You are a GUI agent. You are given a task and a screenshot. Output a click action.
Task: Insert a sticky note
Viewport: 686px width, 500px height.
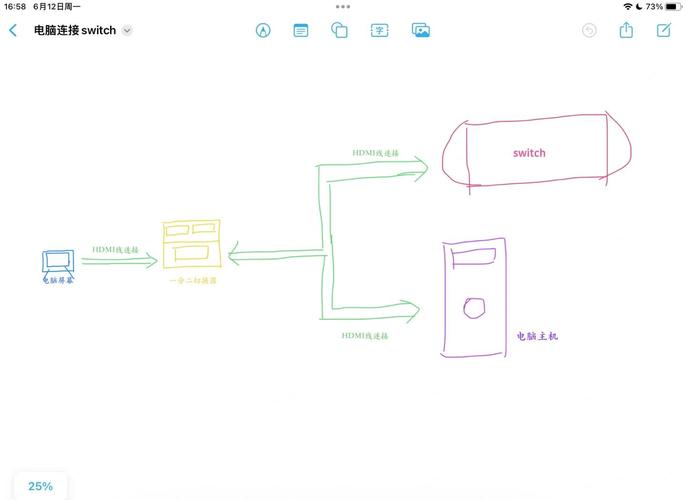[x=301, y=31]
